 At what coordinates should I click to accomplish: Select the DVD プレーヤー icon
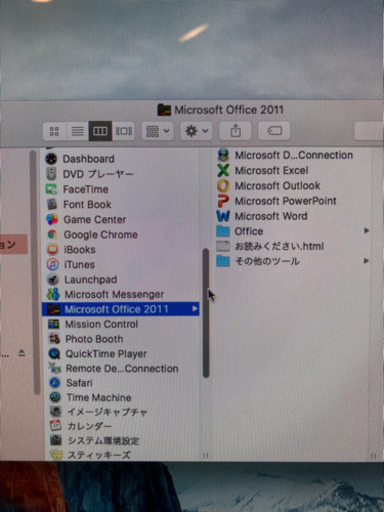point(51,174)
